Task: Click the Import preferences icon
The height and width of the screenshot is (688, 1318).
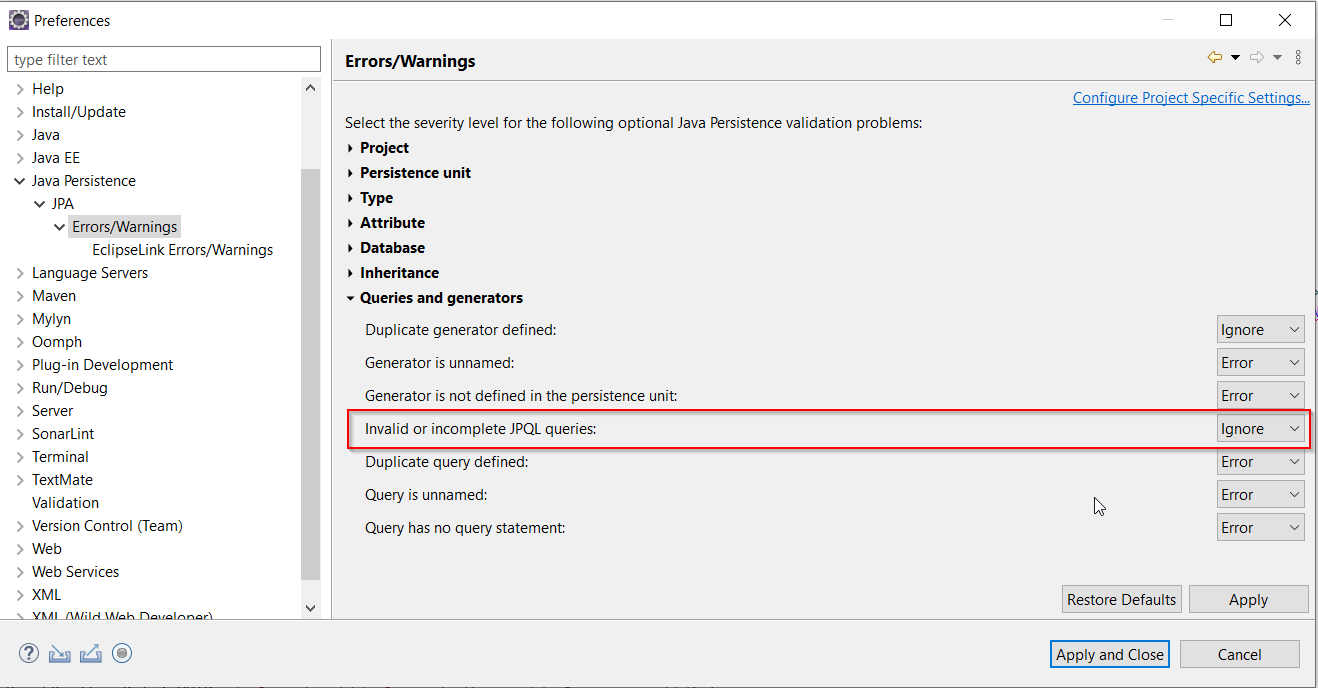Action: 59,654
